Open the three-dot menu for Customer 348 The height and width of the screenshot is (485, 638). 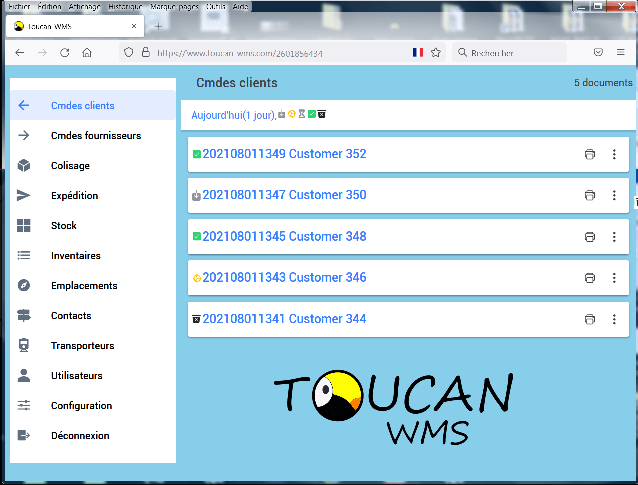point(614,237)
